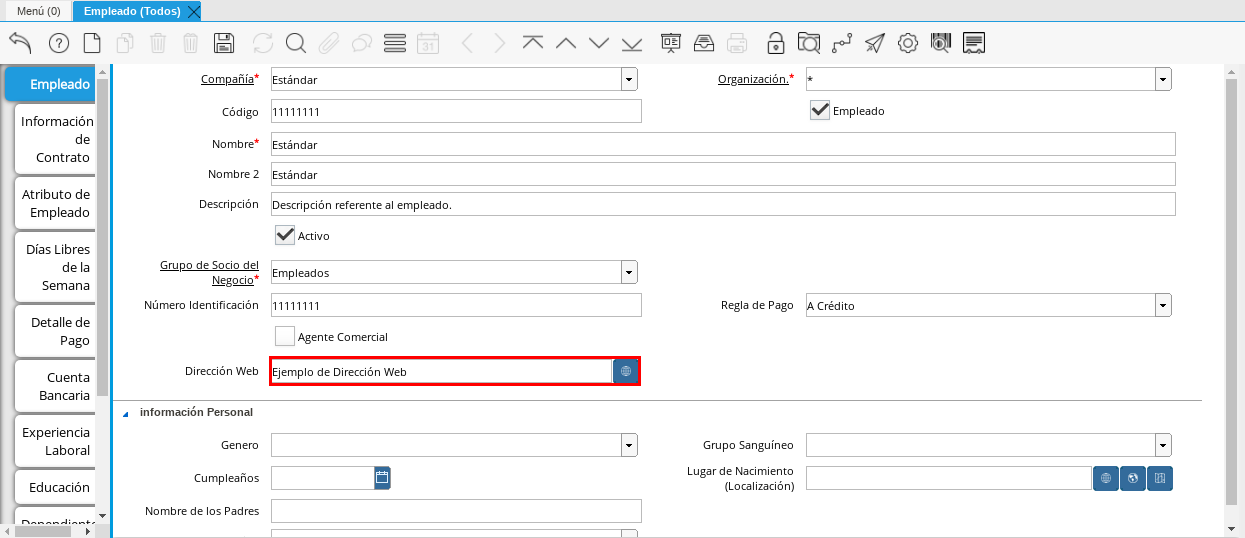Open the Experiencia Laboral tab
The height and width of the screenshot is (538, 1245).
tap(56, 441)
